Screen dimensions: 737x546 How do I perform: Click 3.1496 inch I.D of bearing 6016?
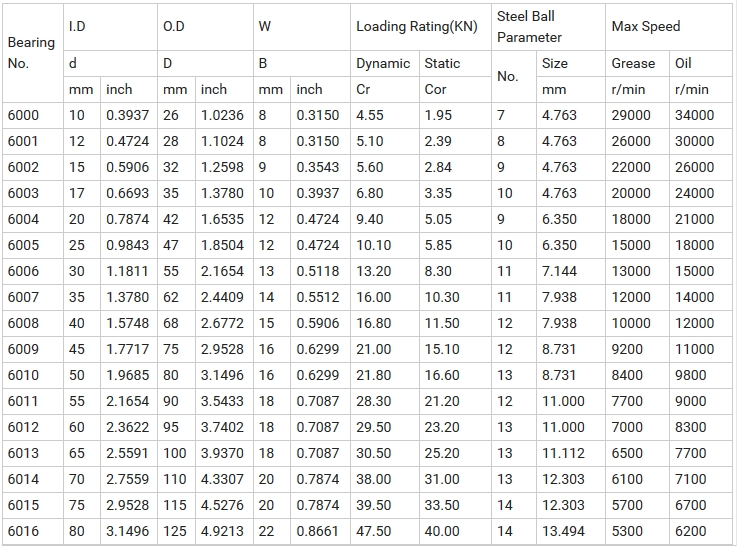point(127,531)
